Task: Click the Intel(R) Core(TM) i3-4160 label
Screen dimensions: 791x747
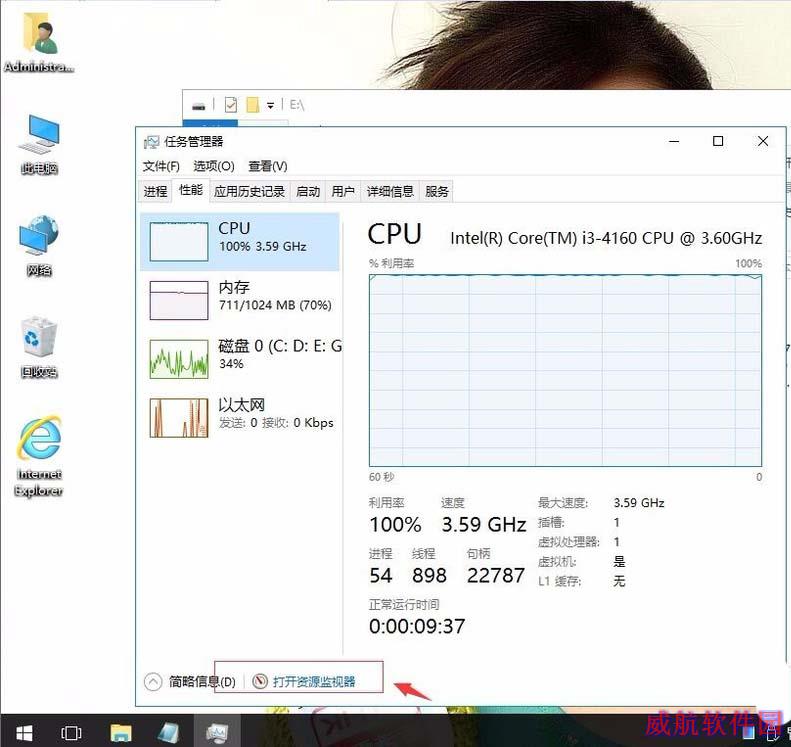Action: point(606,238)
